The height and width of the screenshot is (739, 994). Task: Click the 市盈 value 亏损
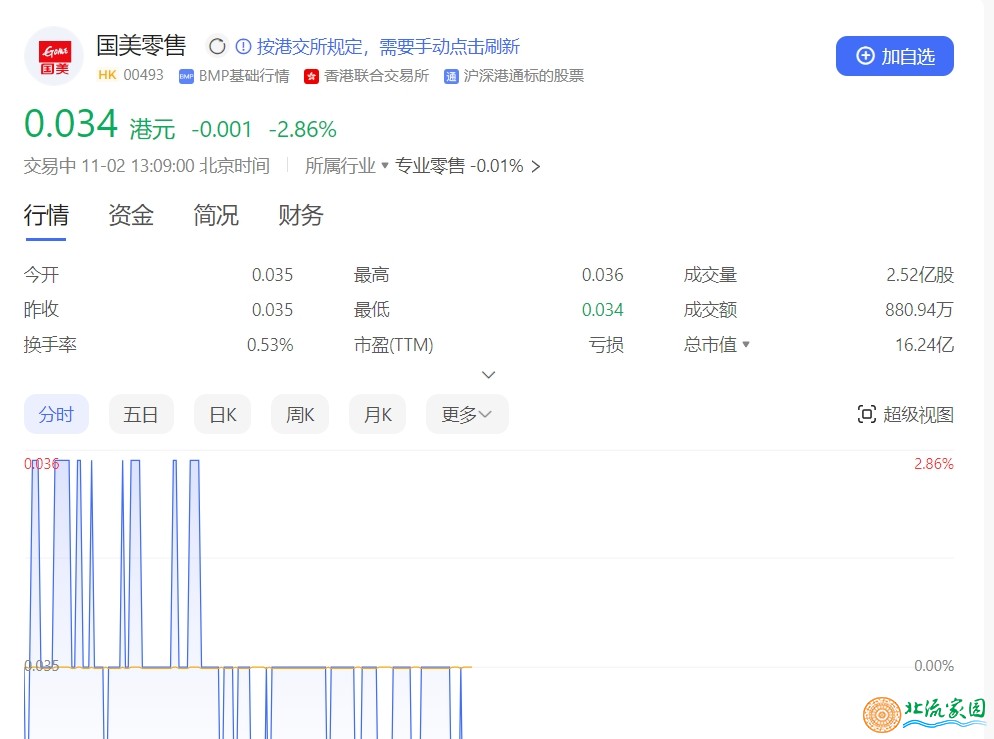pyautogui.click(x=606, y=345)
